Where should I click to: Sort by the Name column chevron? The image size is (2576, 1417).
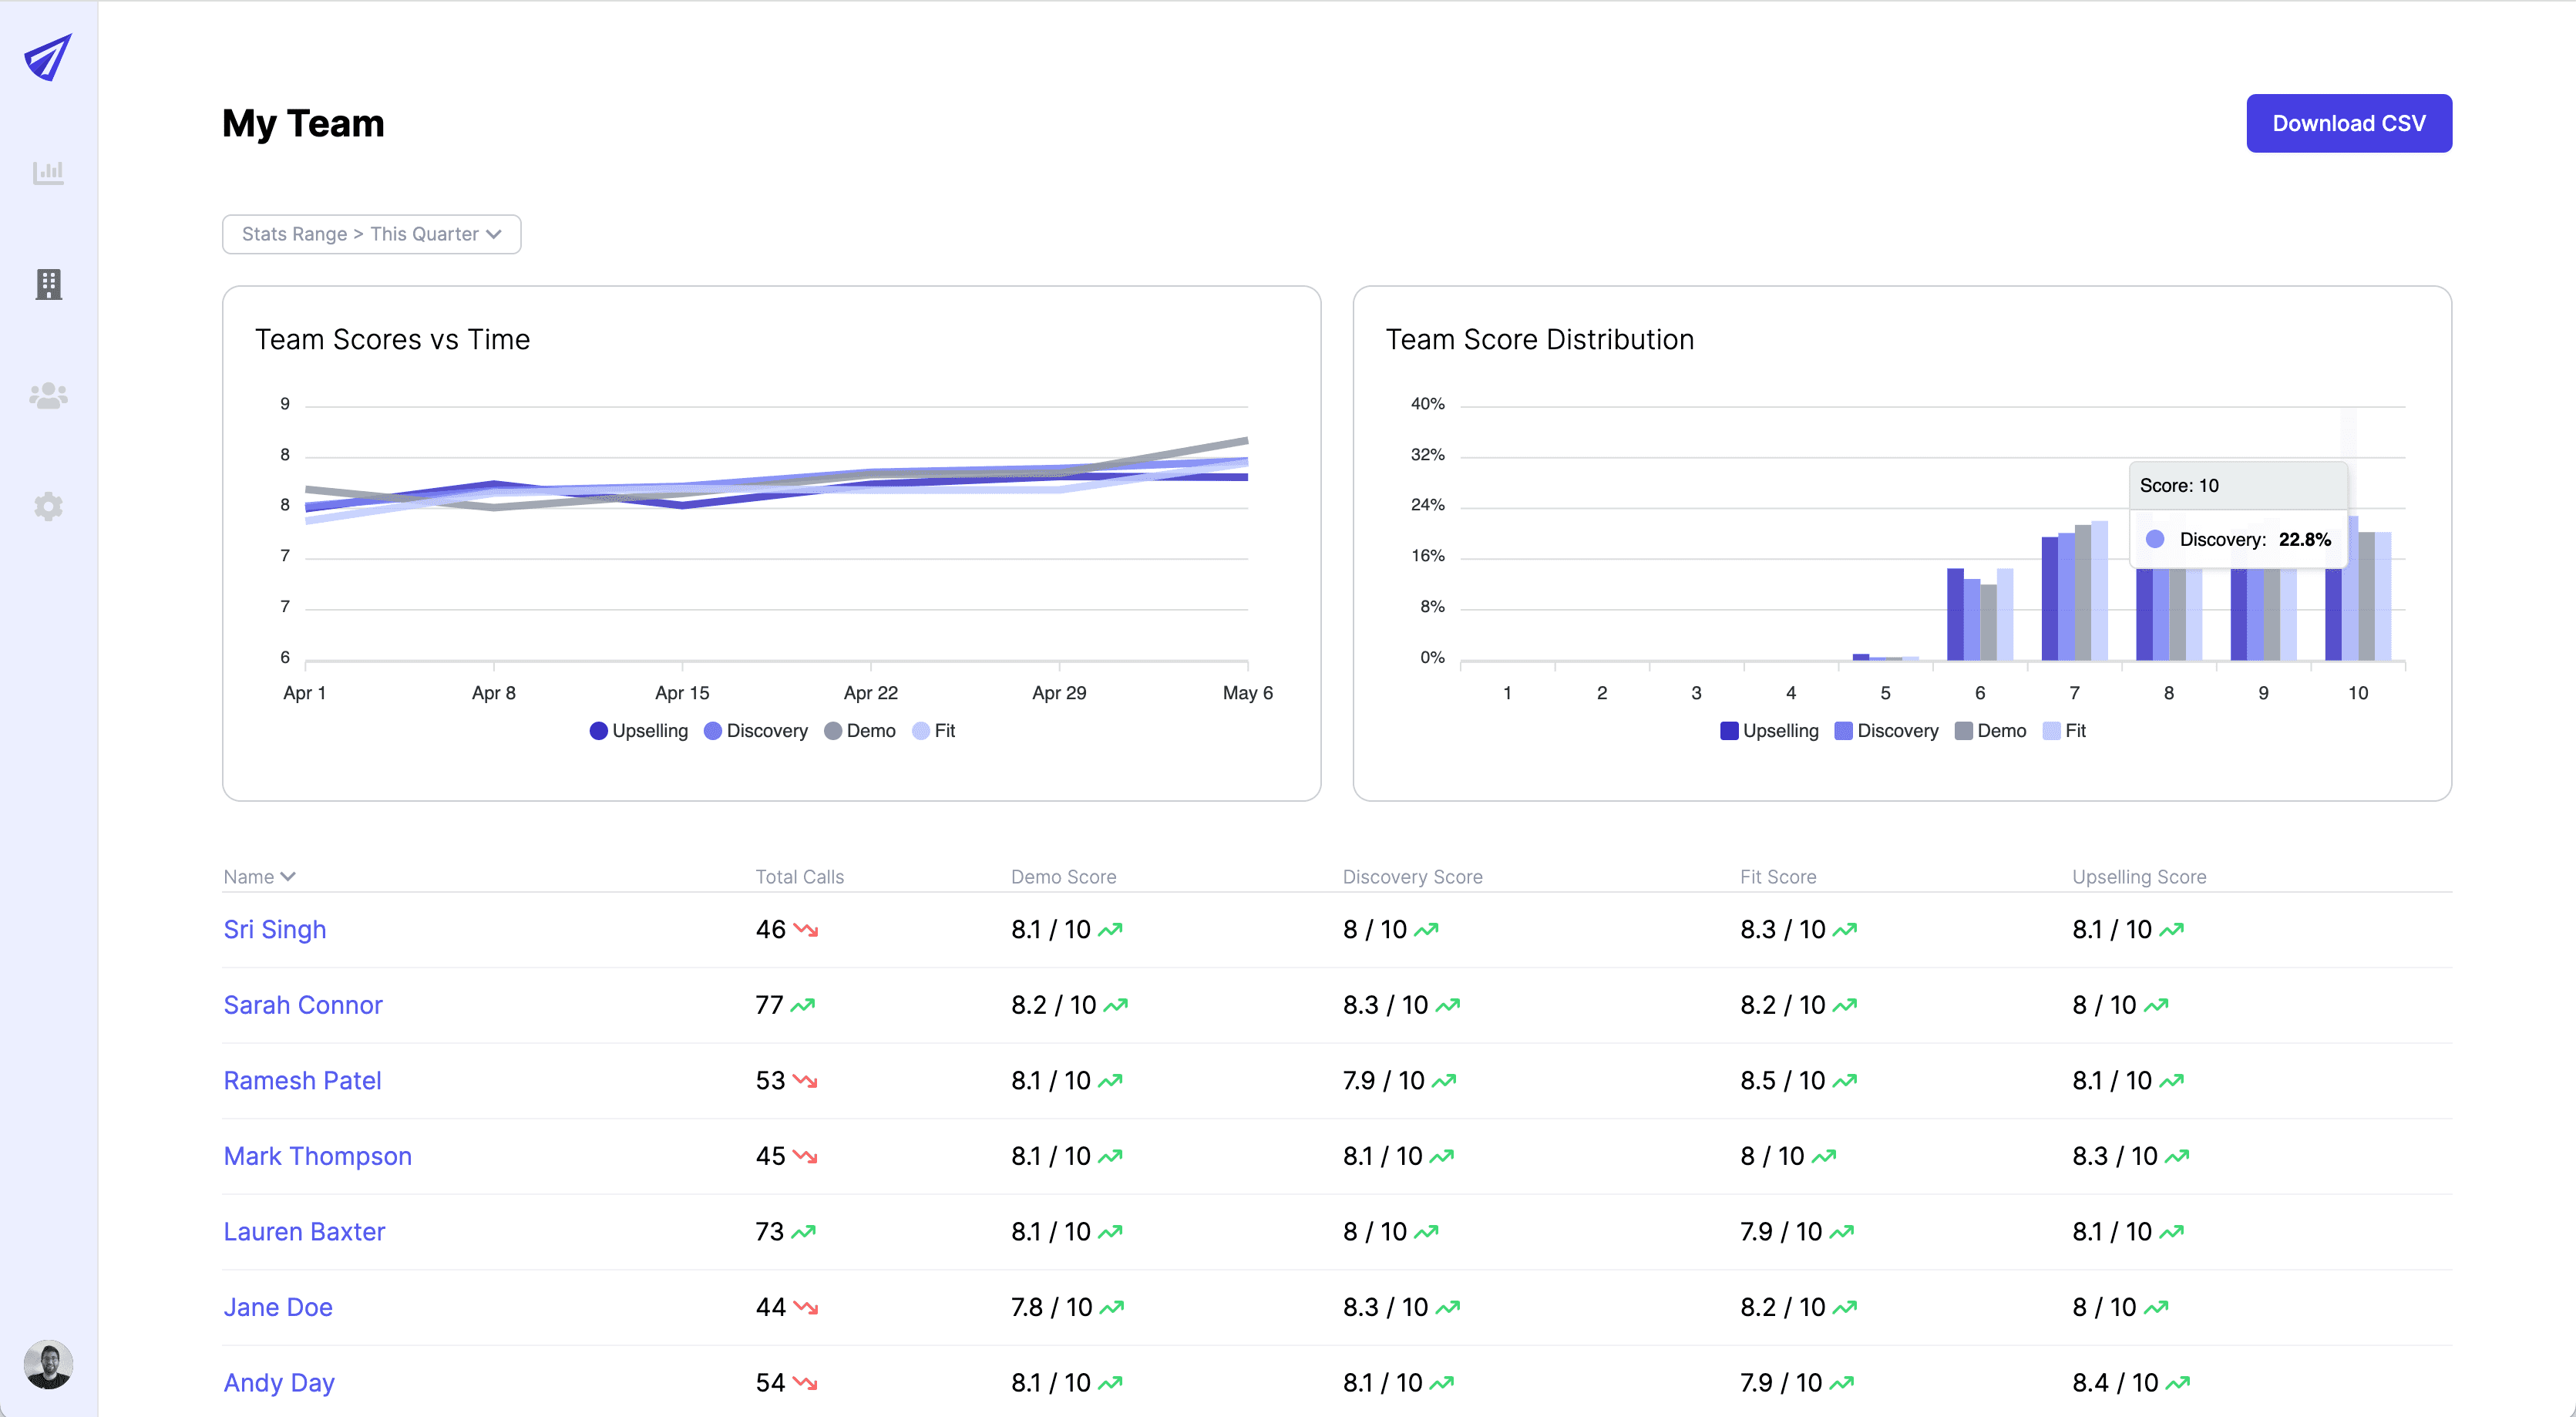(288, 877)
